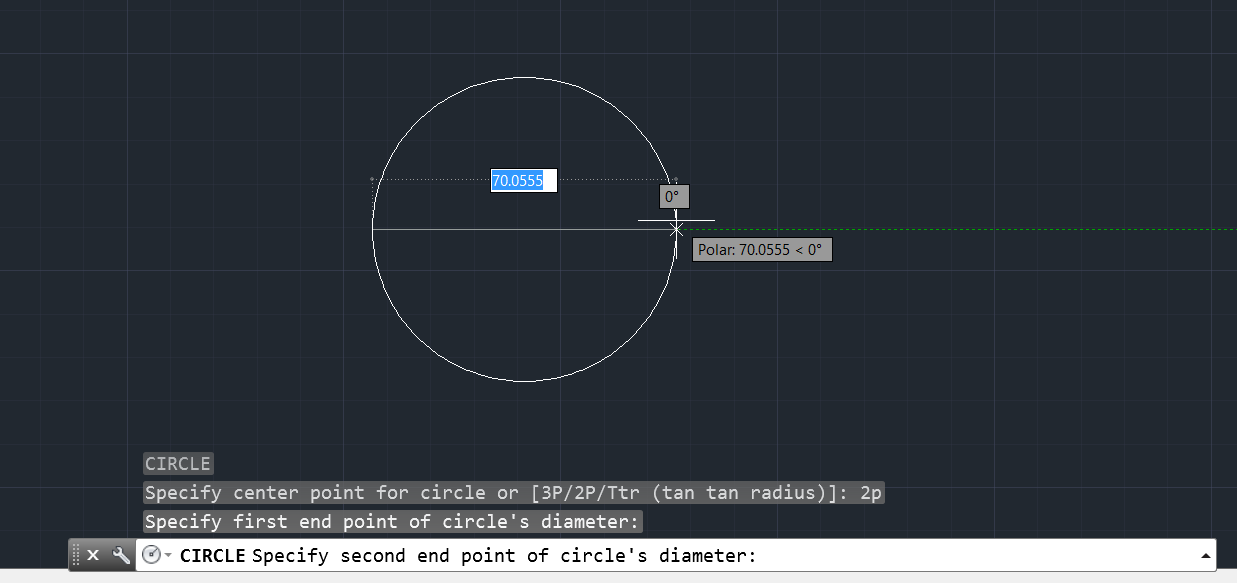Click the 0° angle indicator badge
The image size is (1237, 583).
point(673,196)
